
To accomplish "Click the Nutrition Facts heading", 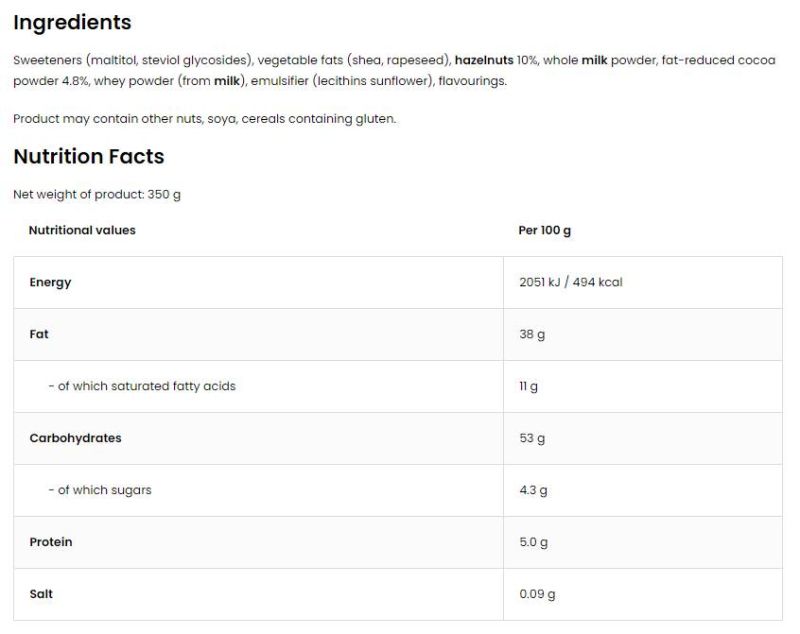I will tap(88, 156).
